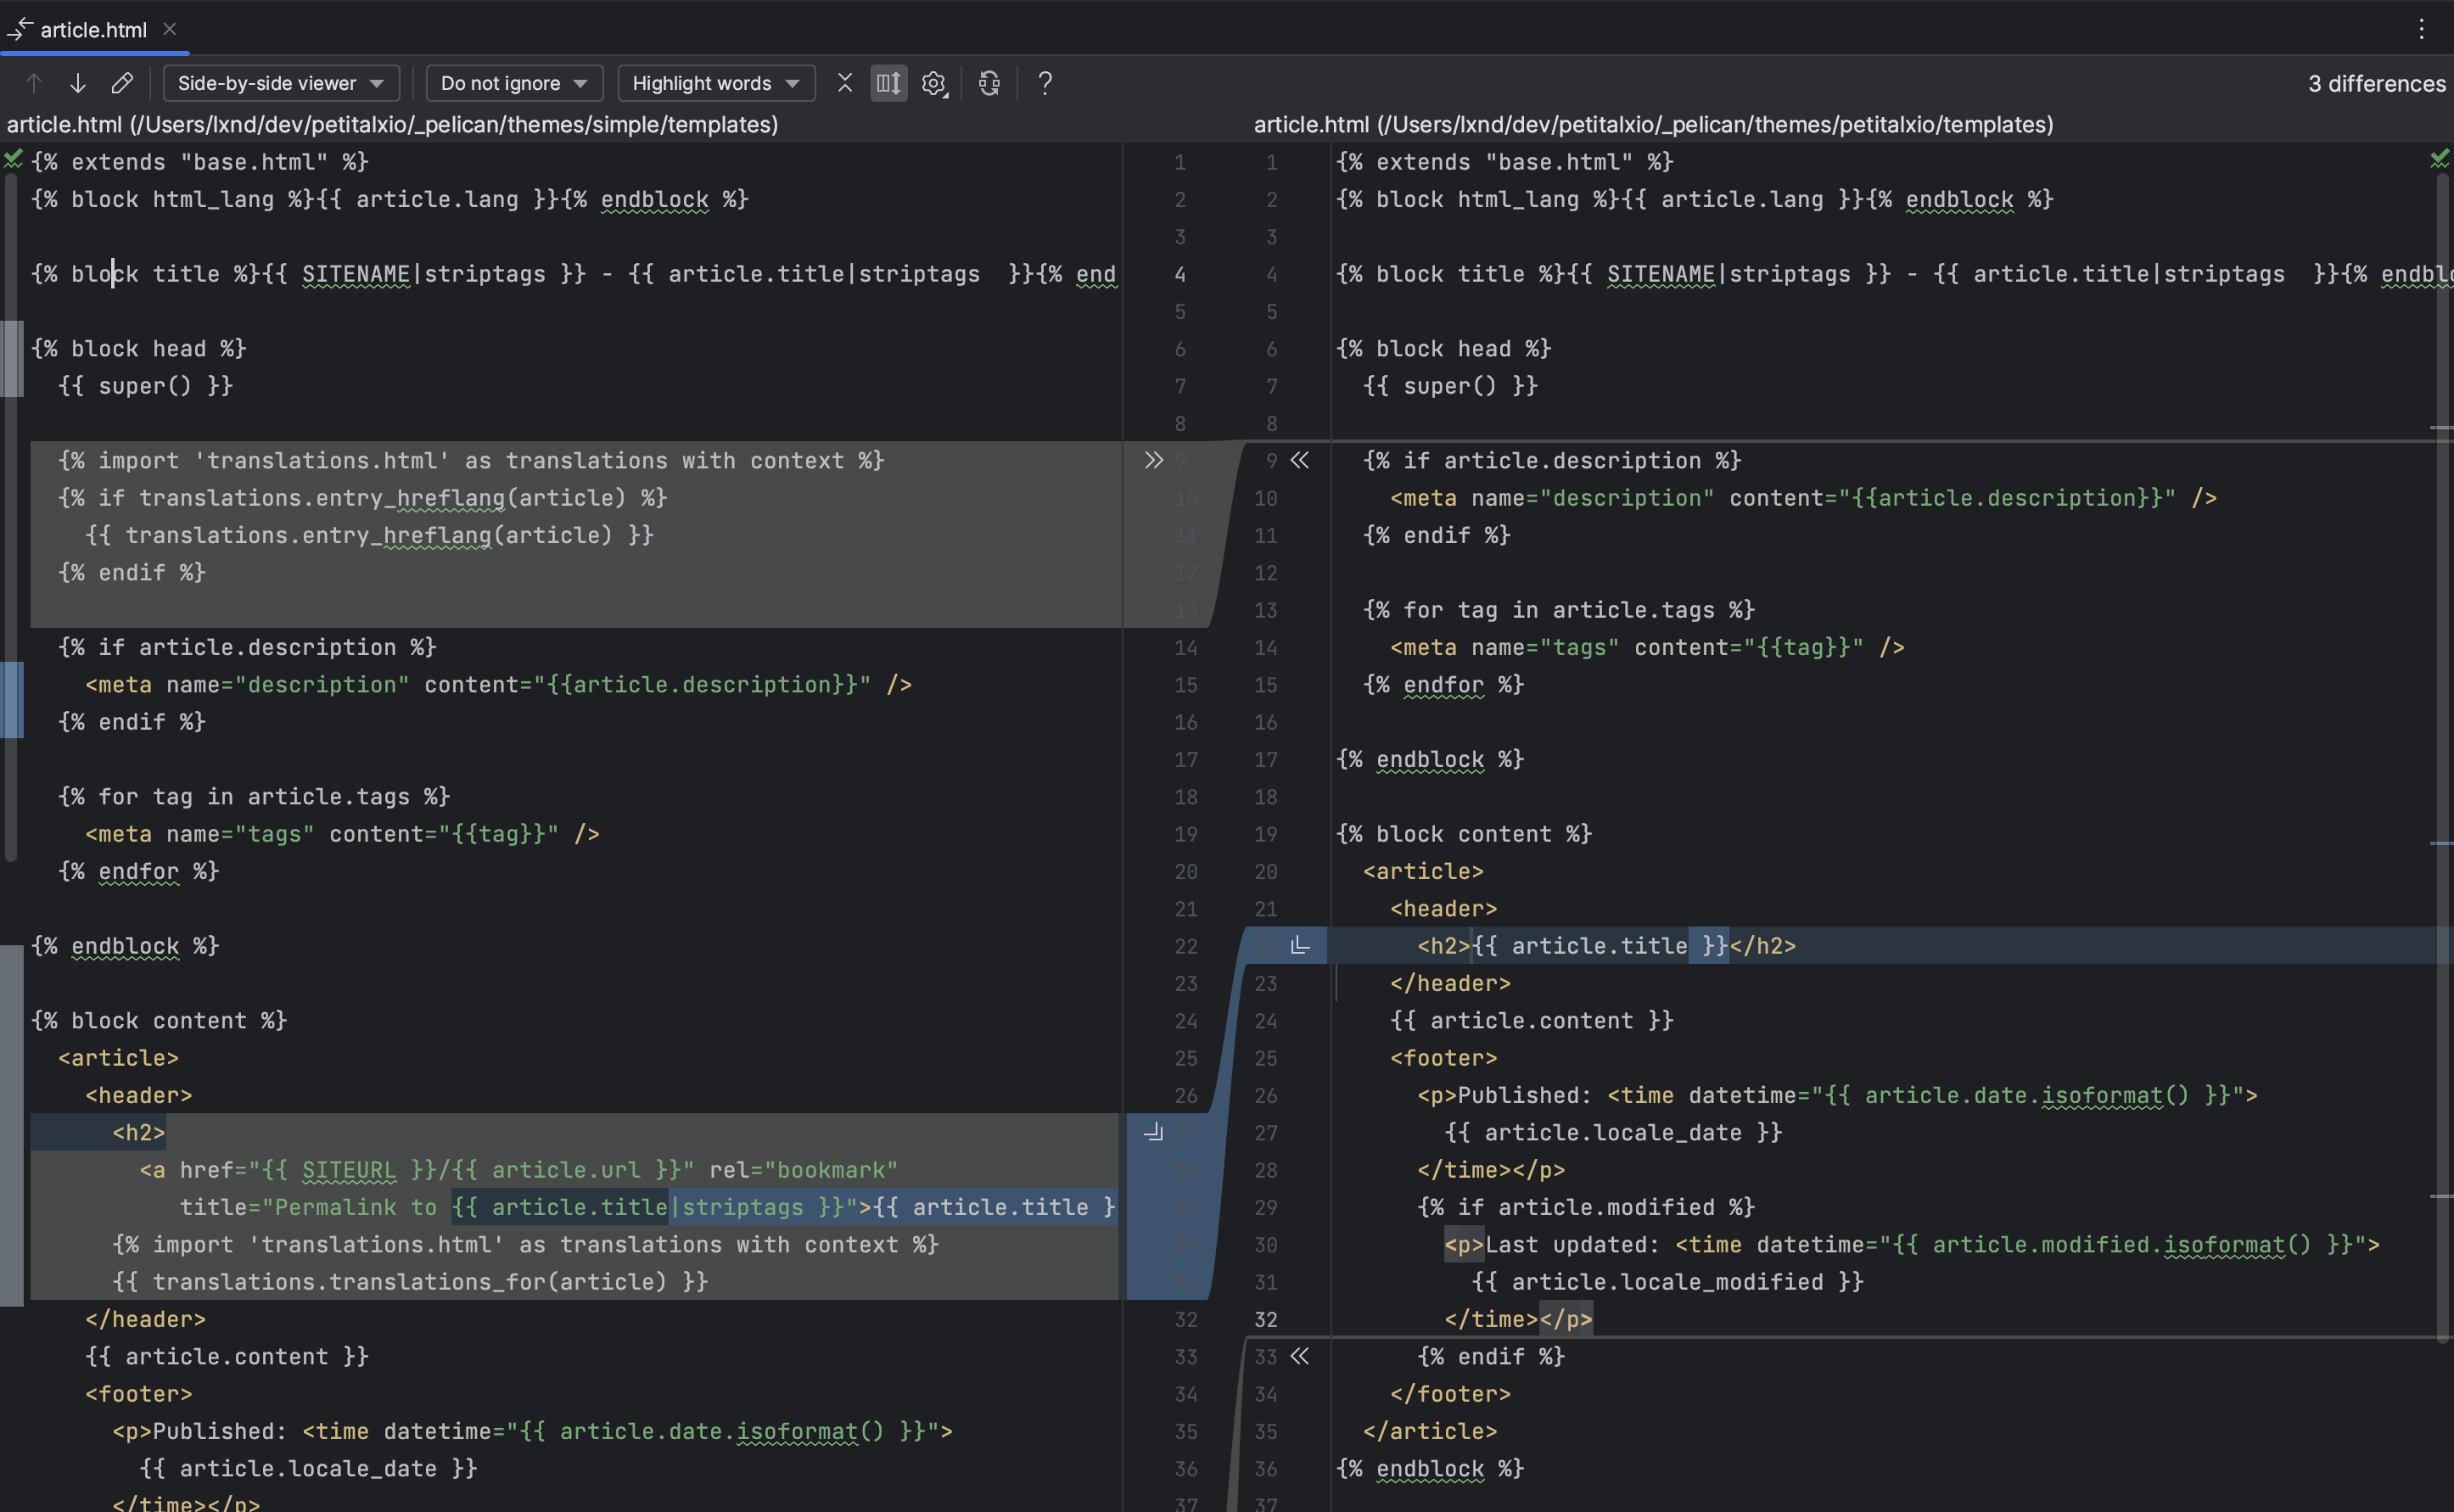Click the left "{% if translations.entry_hreflang(article) %}" line
Viewport: 2454px width, 1512px height.
pyautogui.click(x=362, y=497)
